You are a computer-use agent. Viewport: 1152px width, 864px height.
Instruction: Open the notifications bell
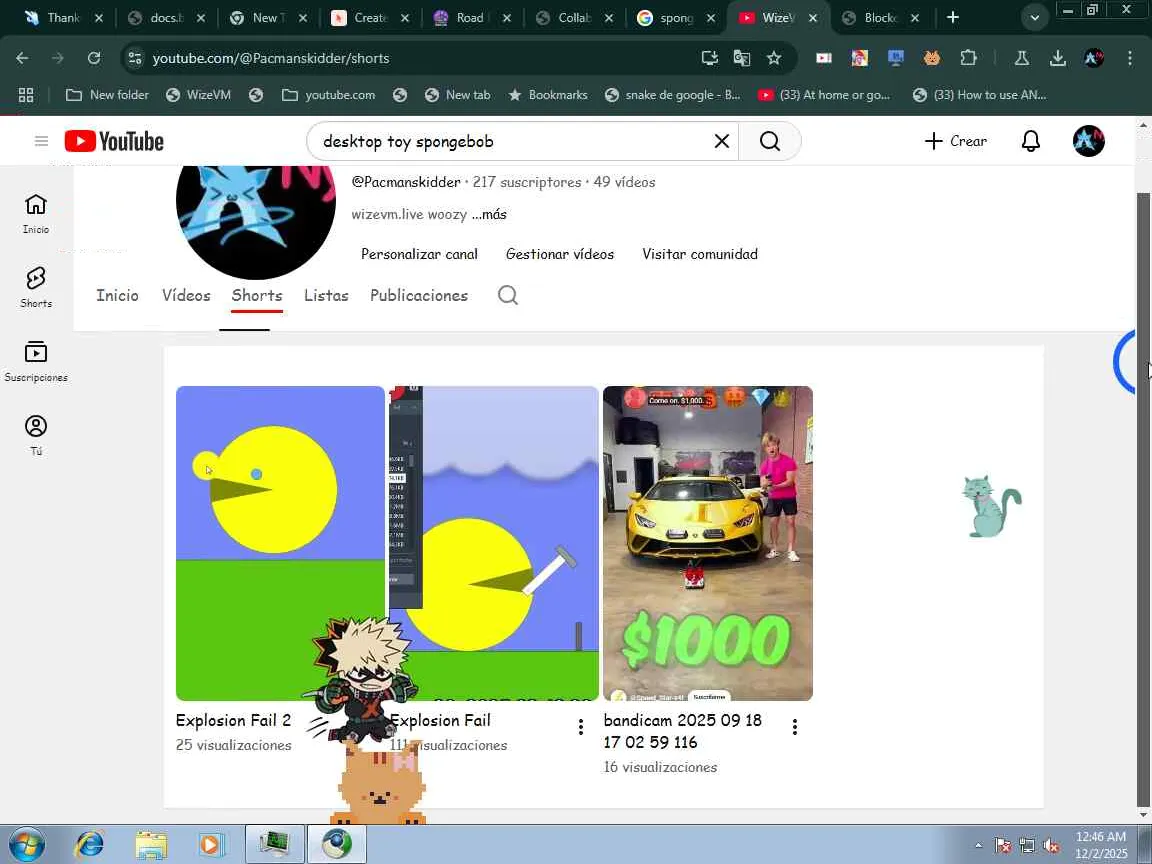coord(1031,141)
